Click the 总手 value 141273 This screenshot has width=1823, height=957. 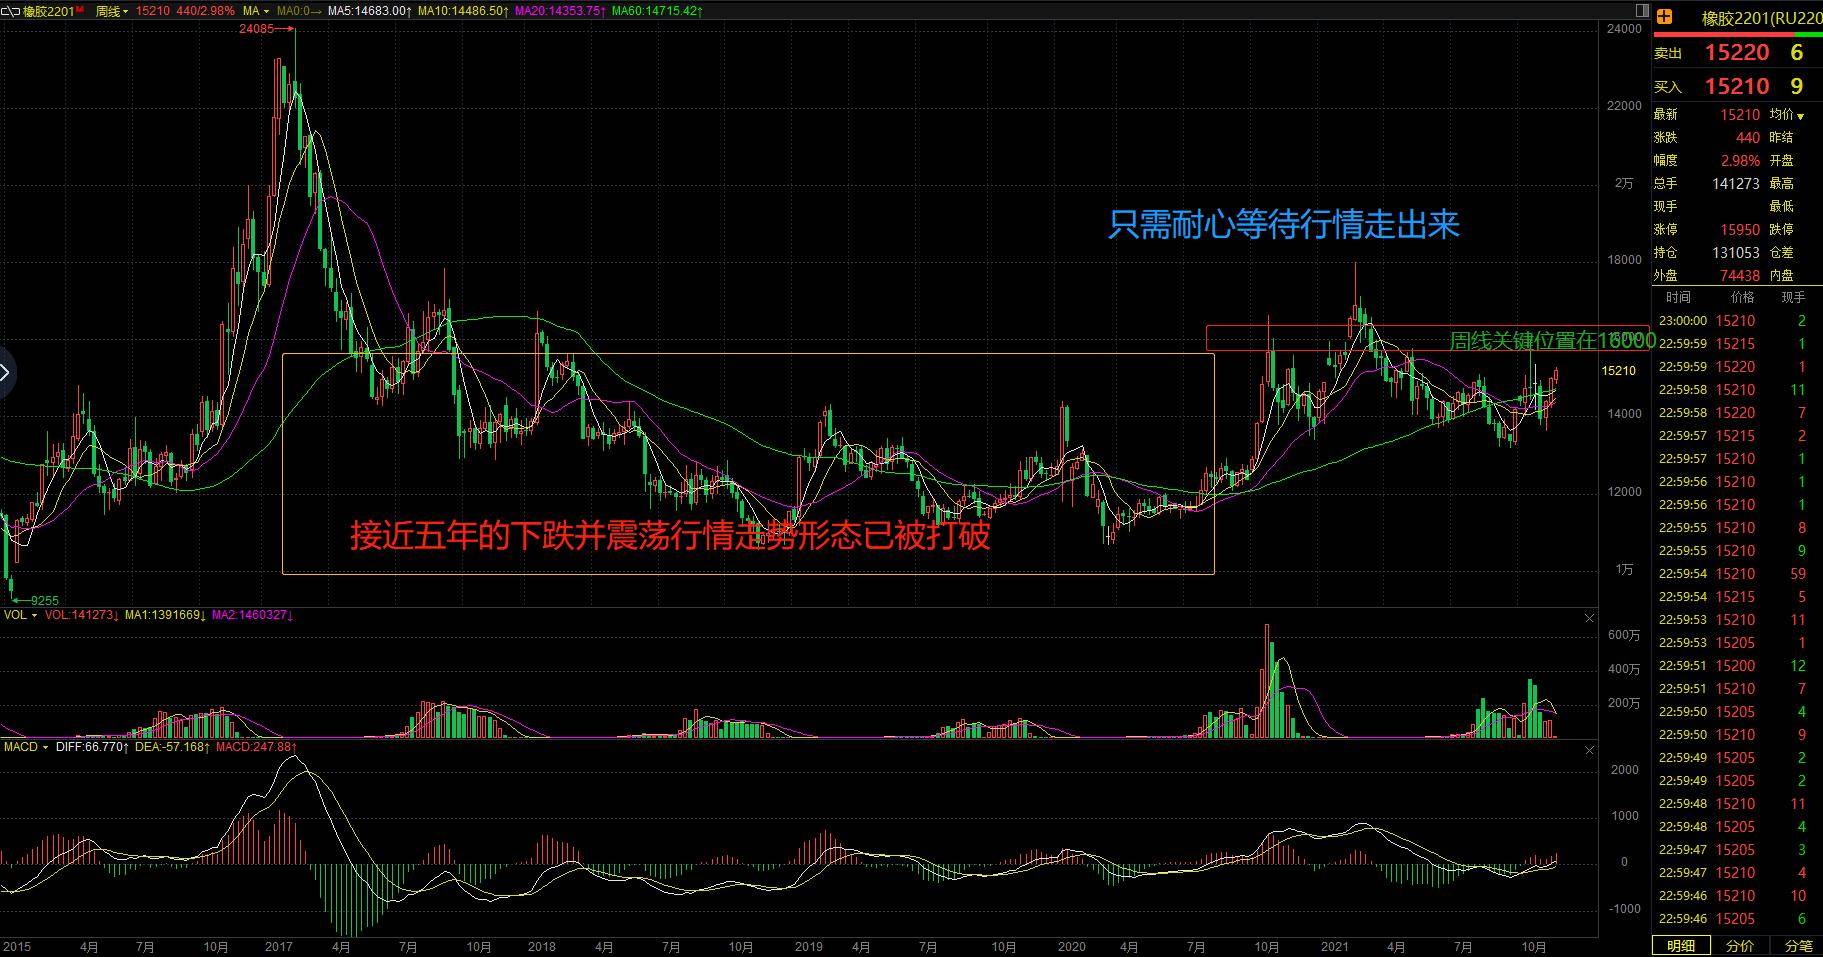click(x=1736, y=184)
